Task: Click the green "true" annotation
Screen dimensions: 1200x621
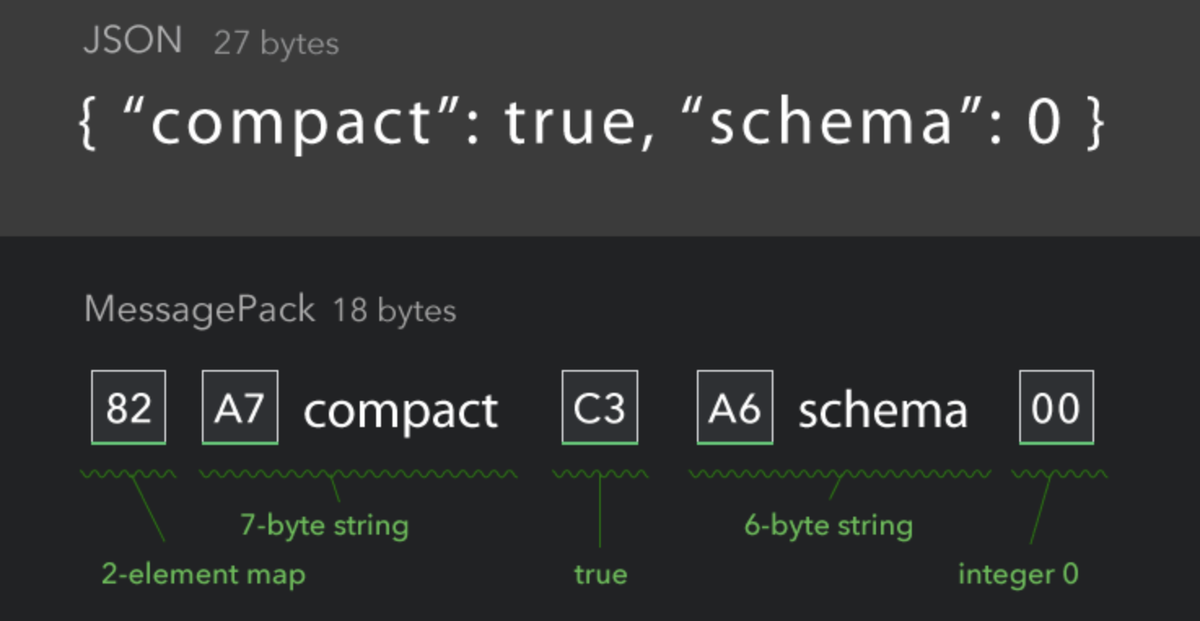Action: [600, 575]
